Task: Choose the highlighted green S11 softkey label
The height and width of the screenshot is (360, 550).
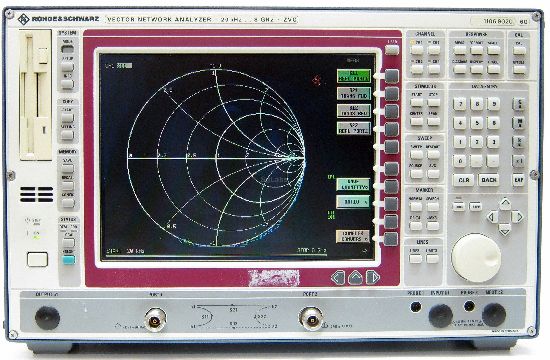Action: click(x=354, y=76)
